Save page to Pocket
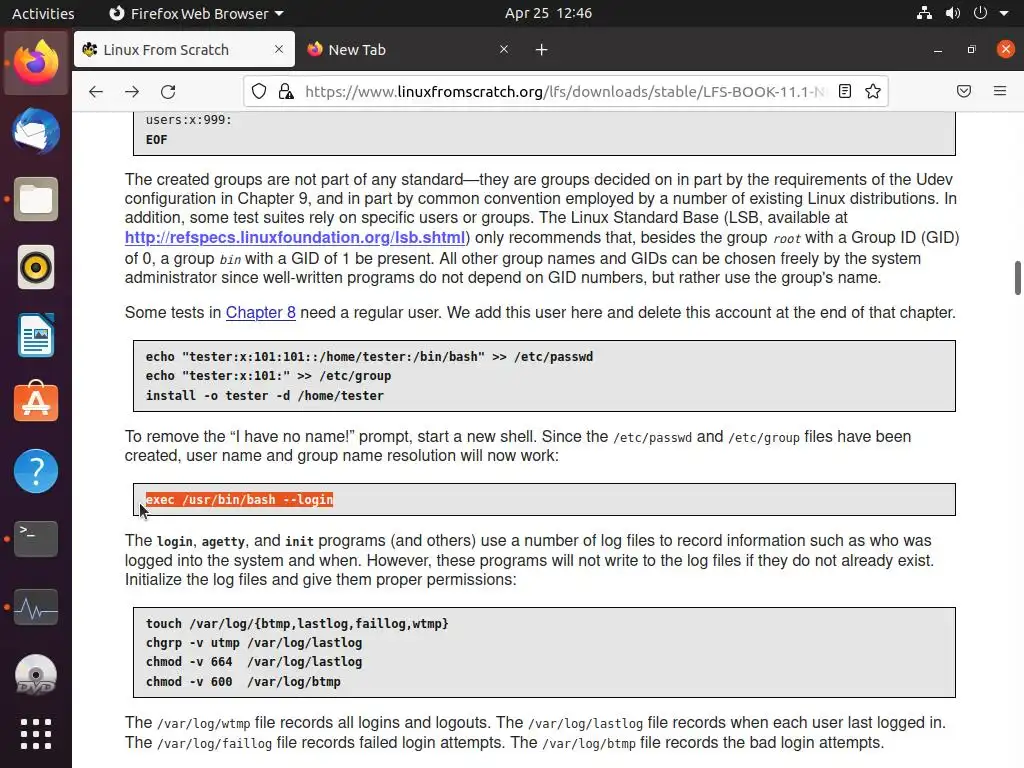This screenshot has height=768, width=1024. (964, 91)
